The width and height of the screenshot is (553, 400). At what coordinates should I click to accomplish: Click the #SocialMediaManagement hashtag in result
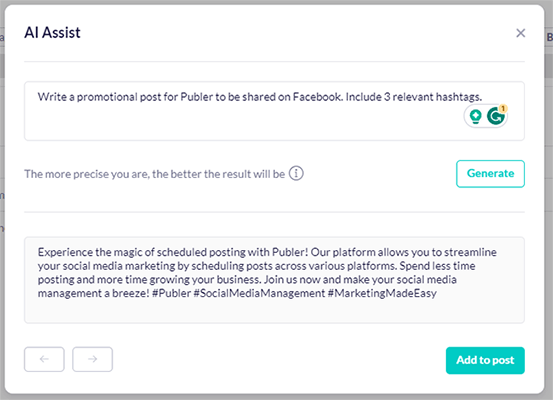point(259,293)
